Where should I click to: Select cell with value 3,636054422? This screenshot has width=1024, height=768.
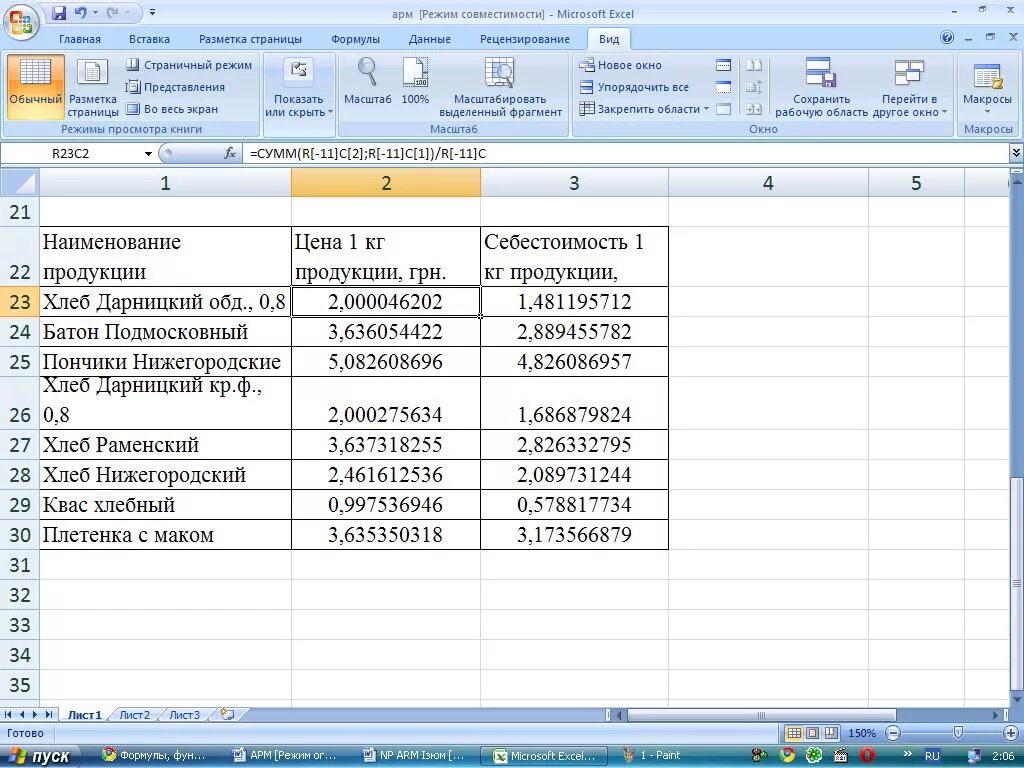385,332
